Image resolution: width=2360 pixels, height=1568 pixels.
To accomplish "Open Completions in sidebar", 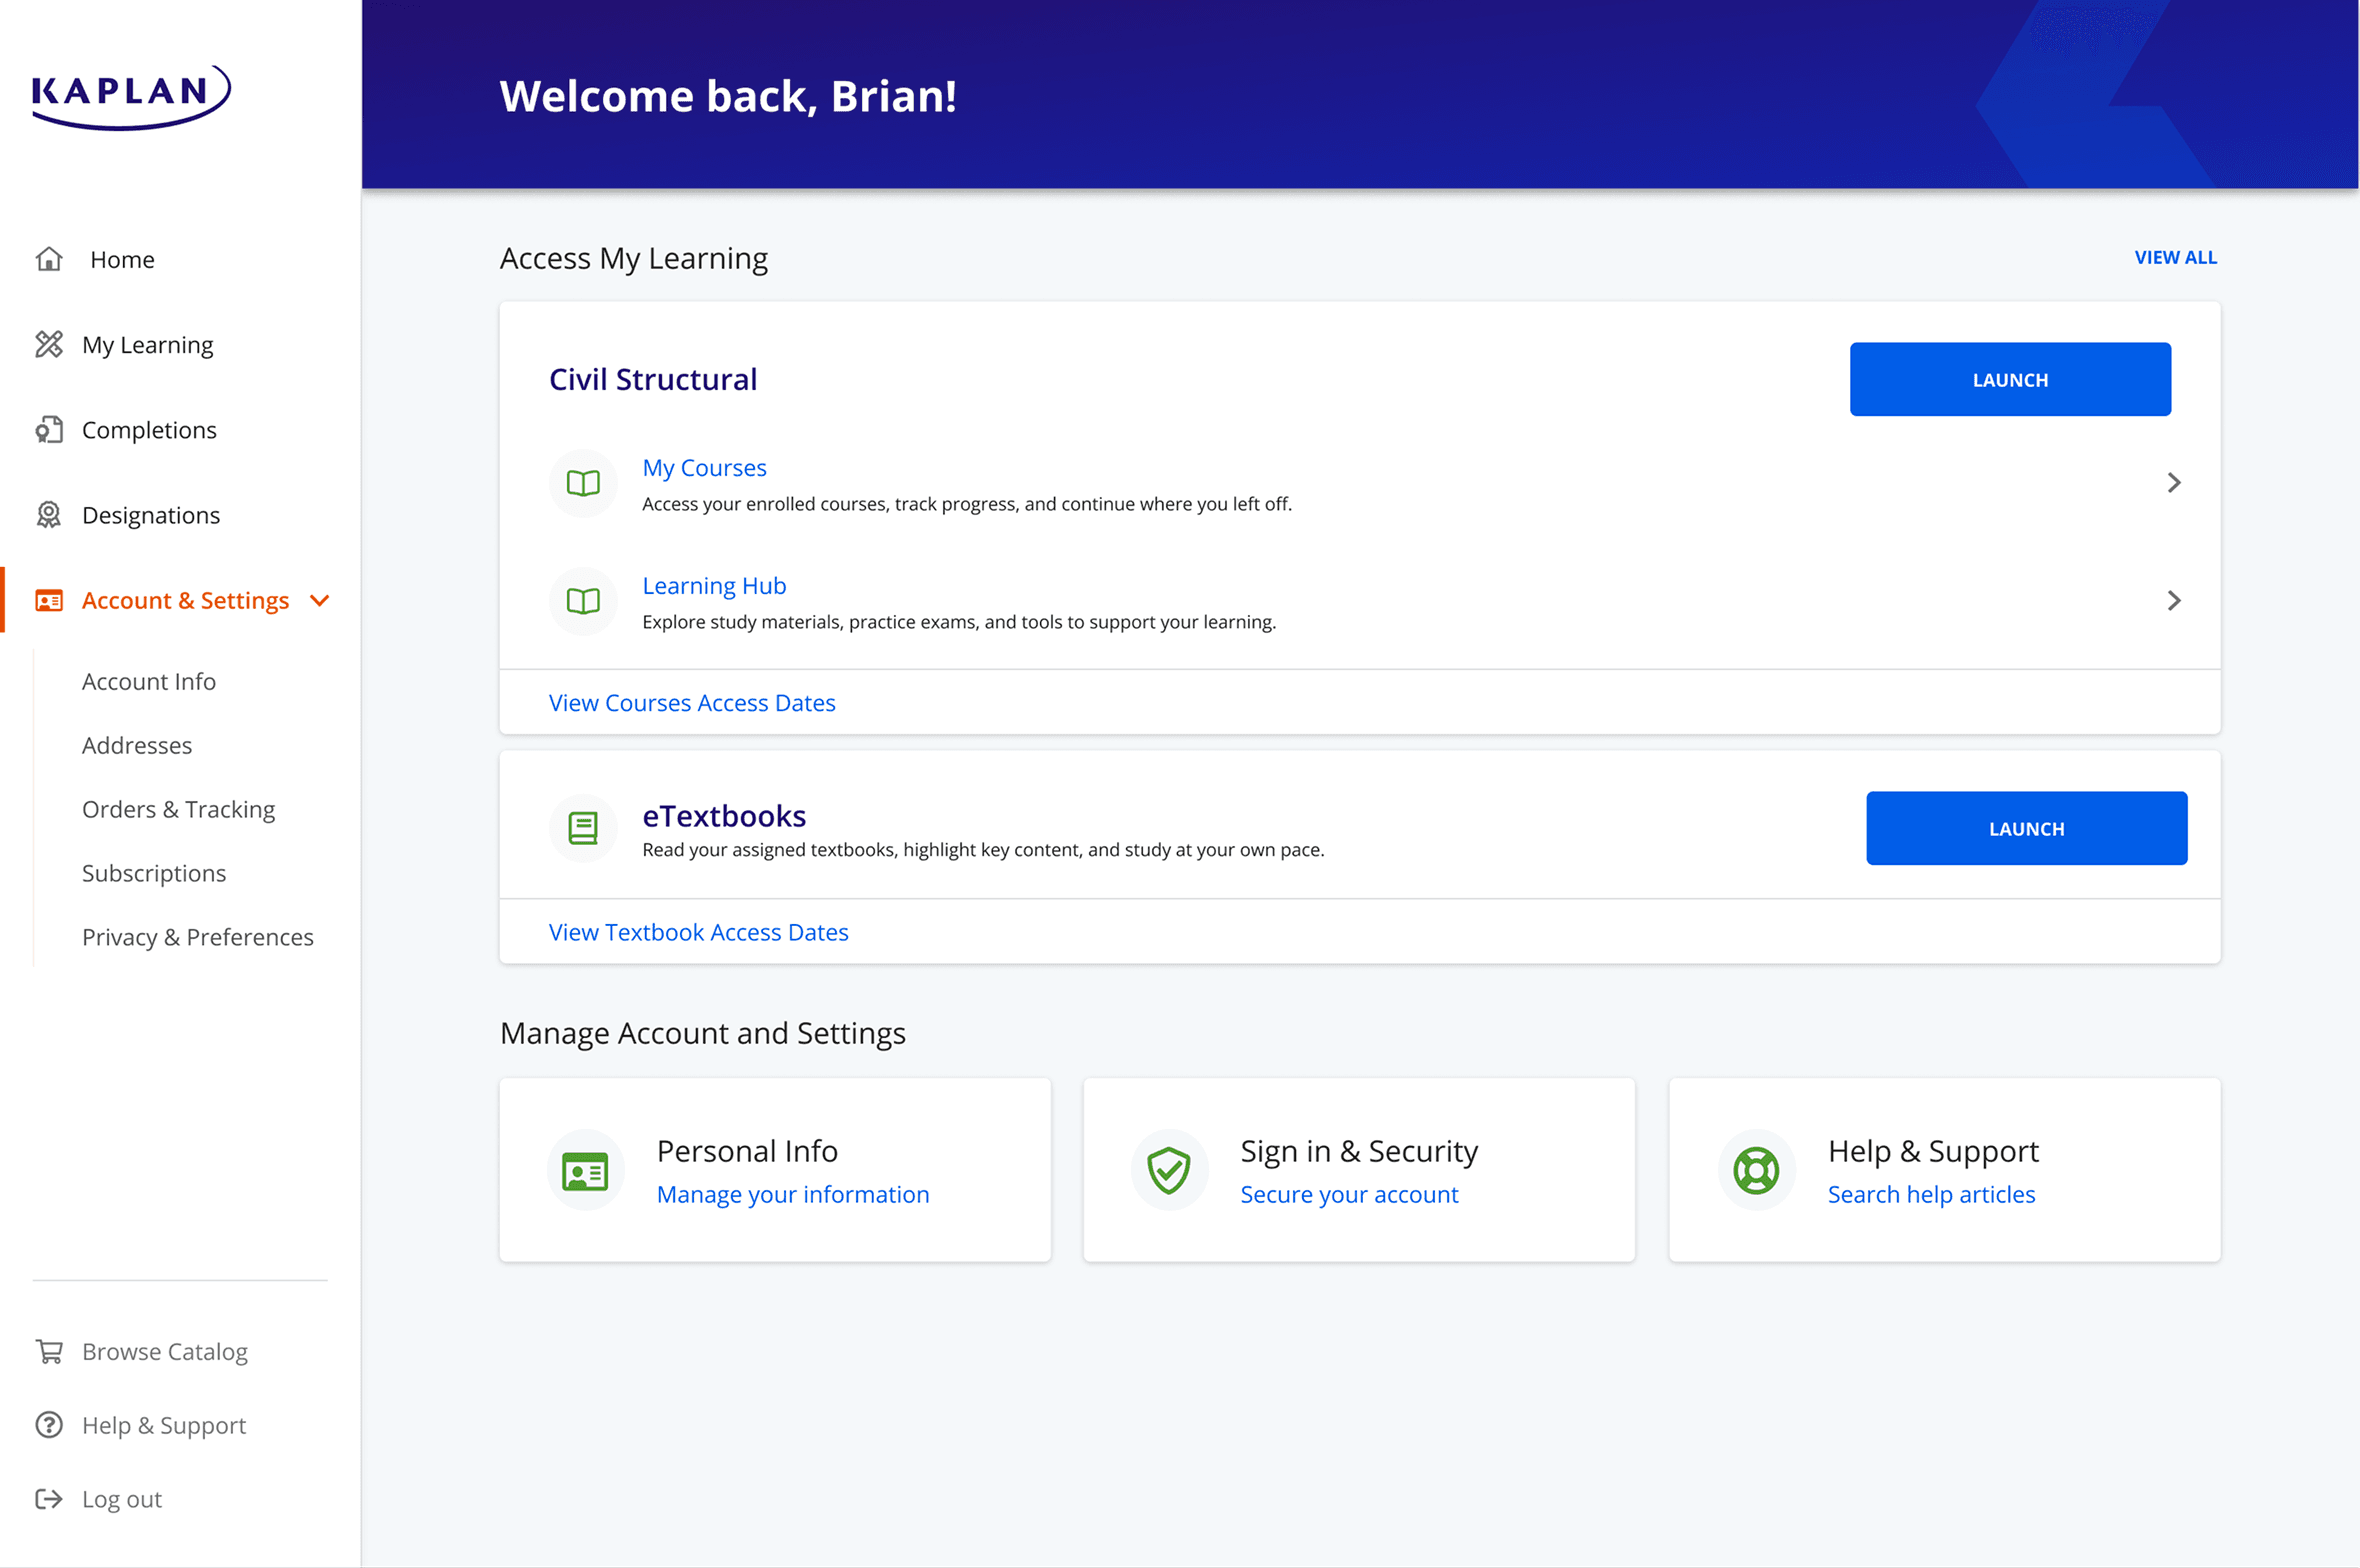I will [x=149, y=430].
